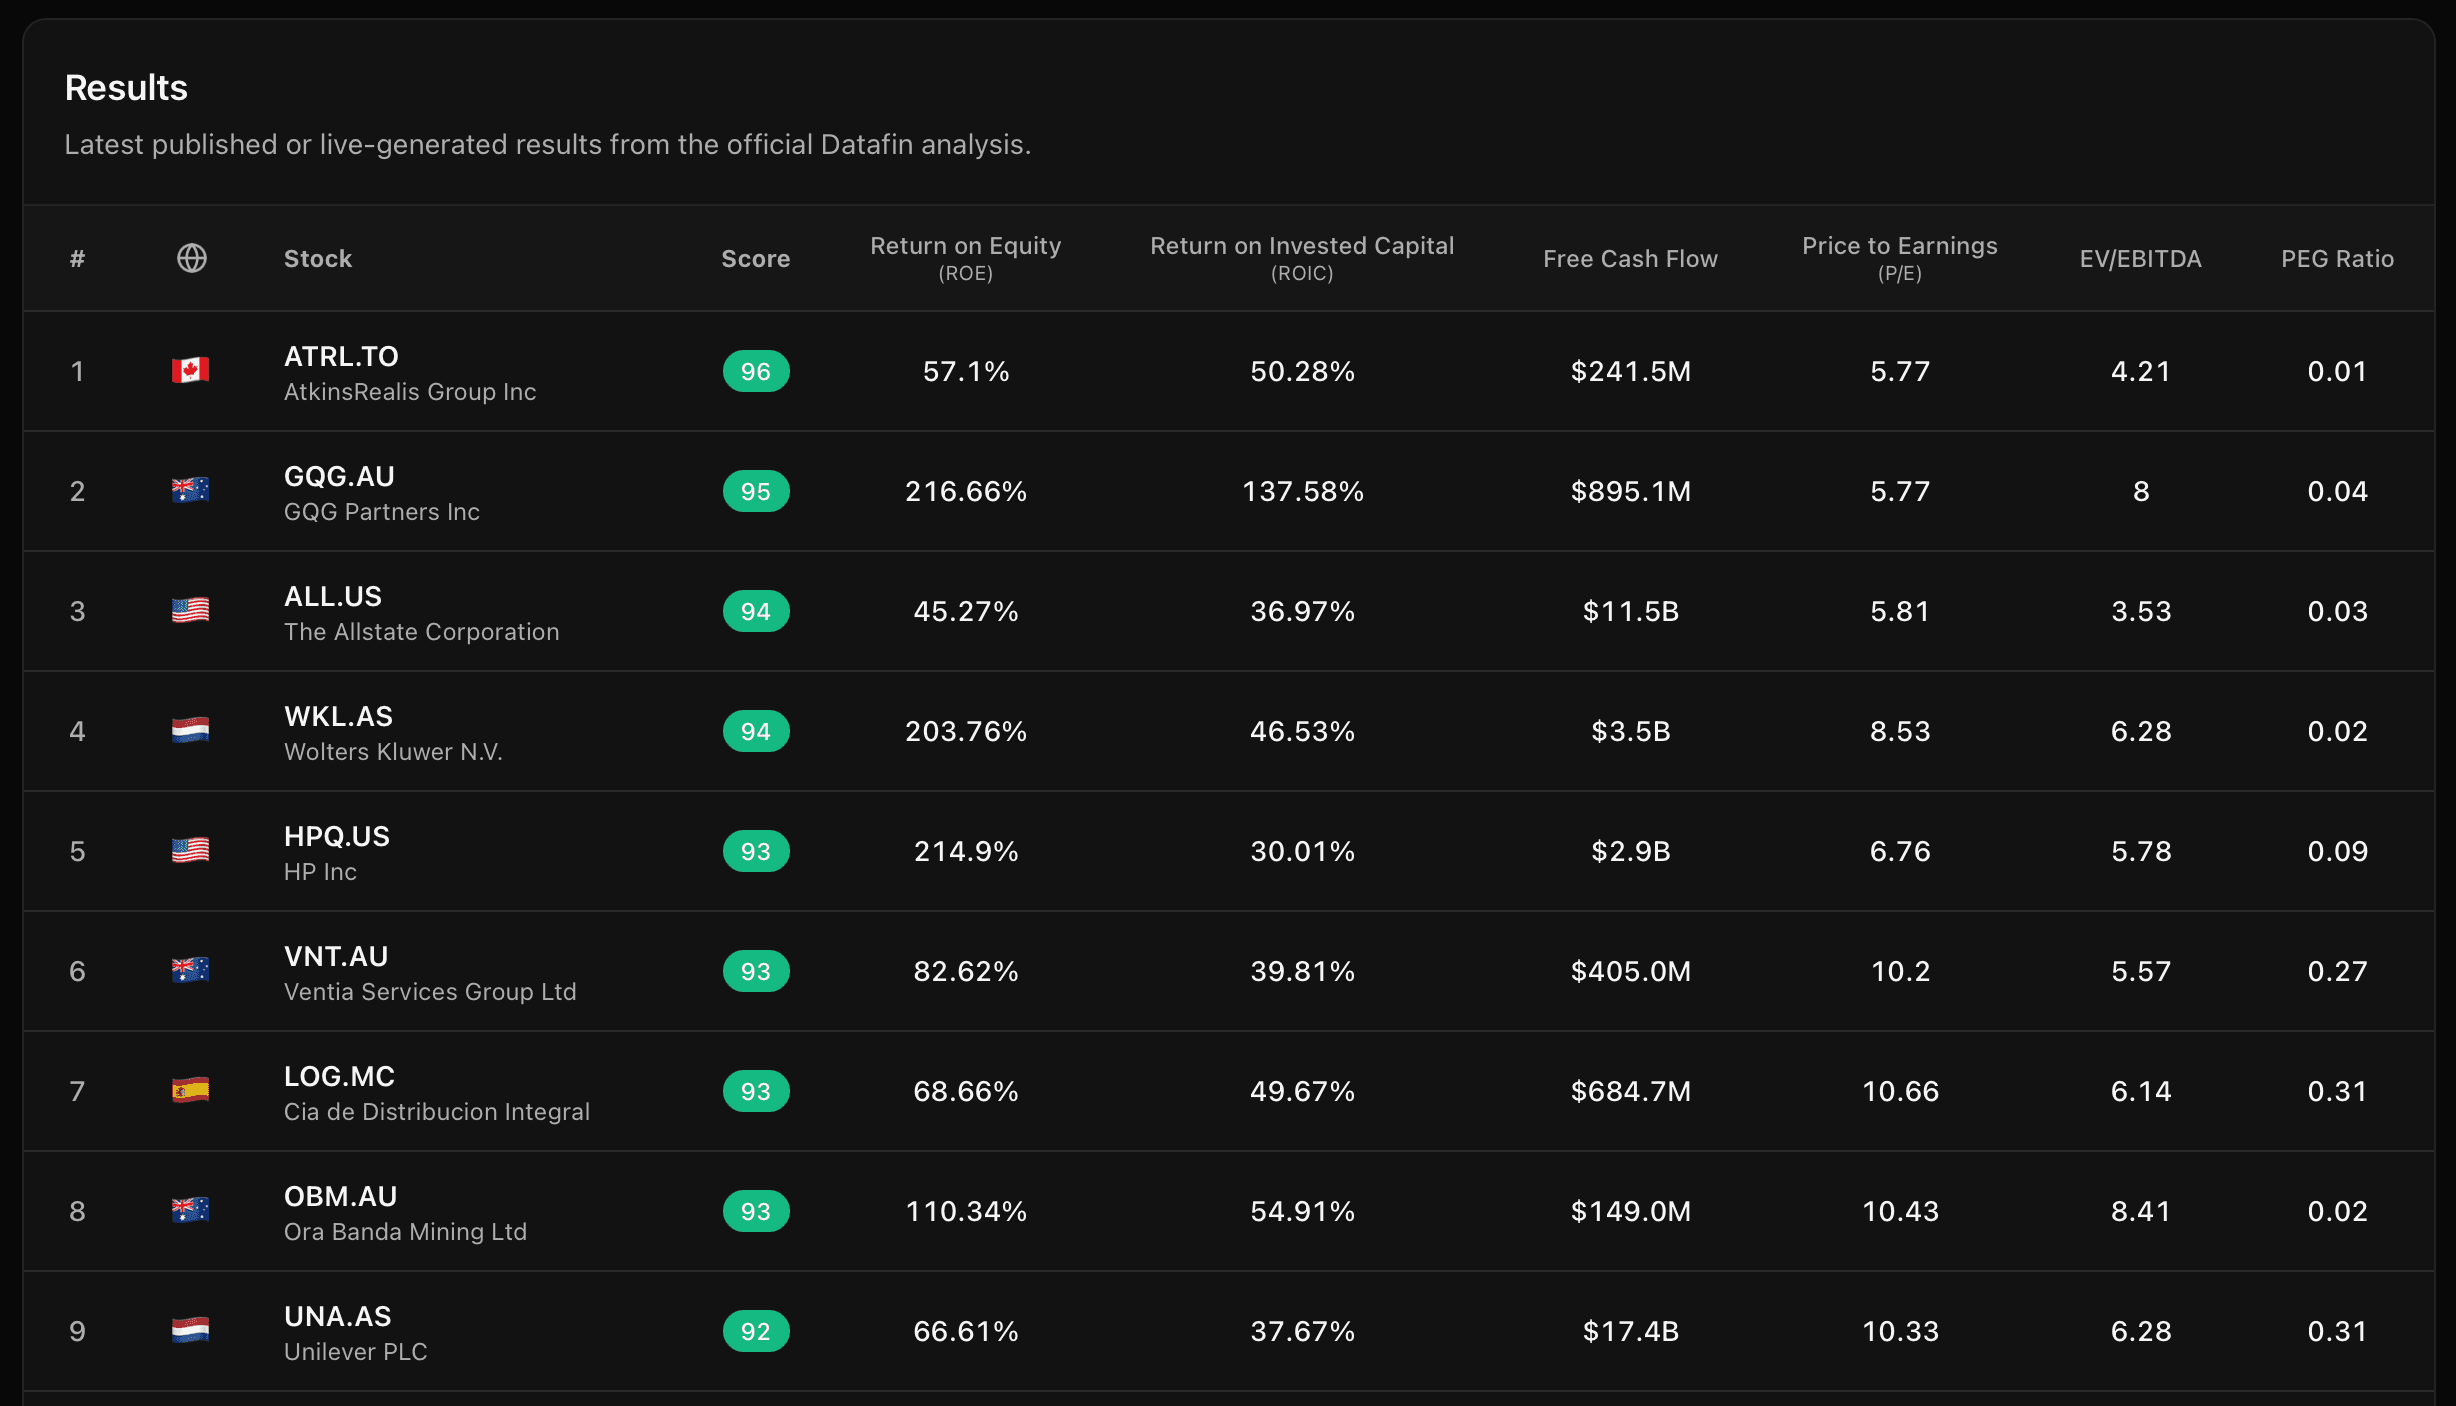Click the Australia flag beside OBM.AU

pyautogui.click(x=190, y=1210)
